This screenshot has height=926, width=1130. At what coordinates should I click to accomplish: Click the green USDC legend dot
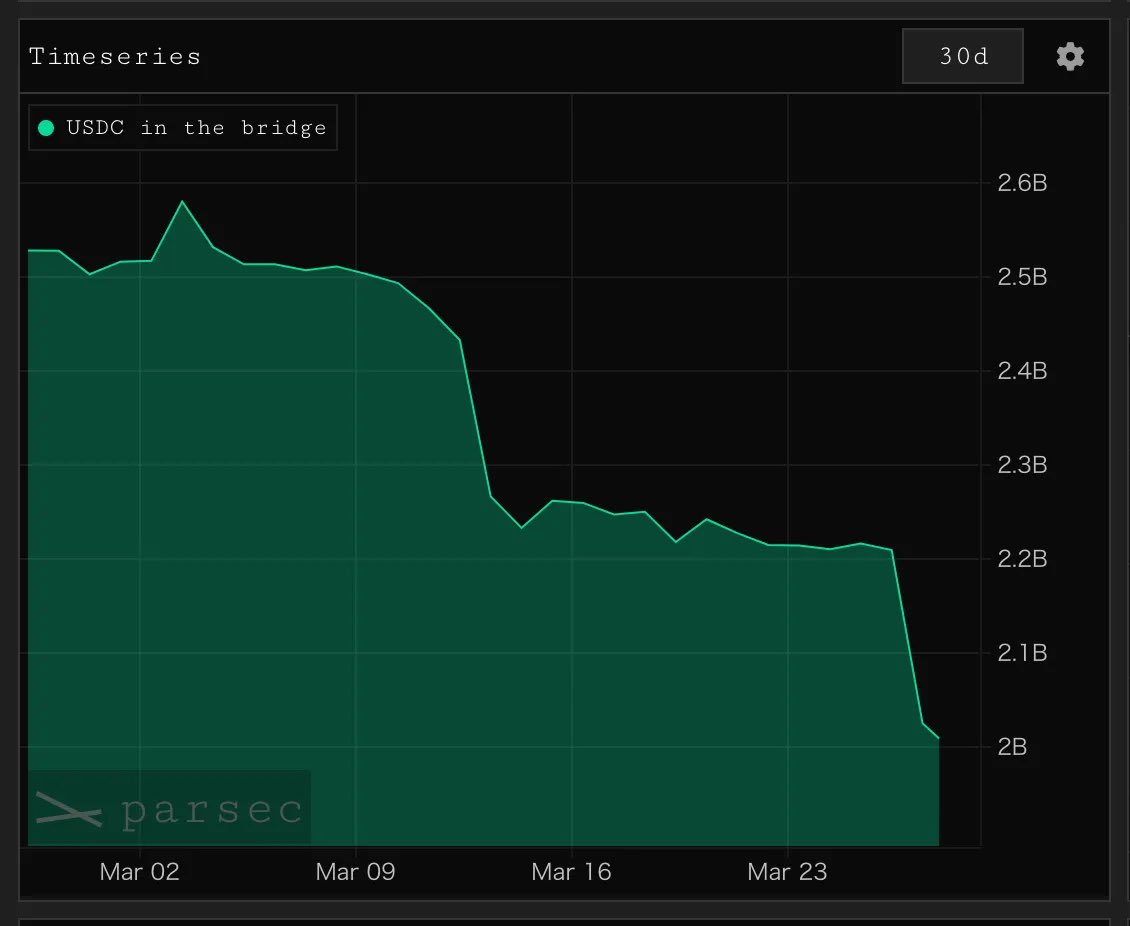click(46, 128)
